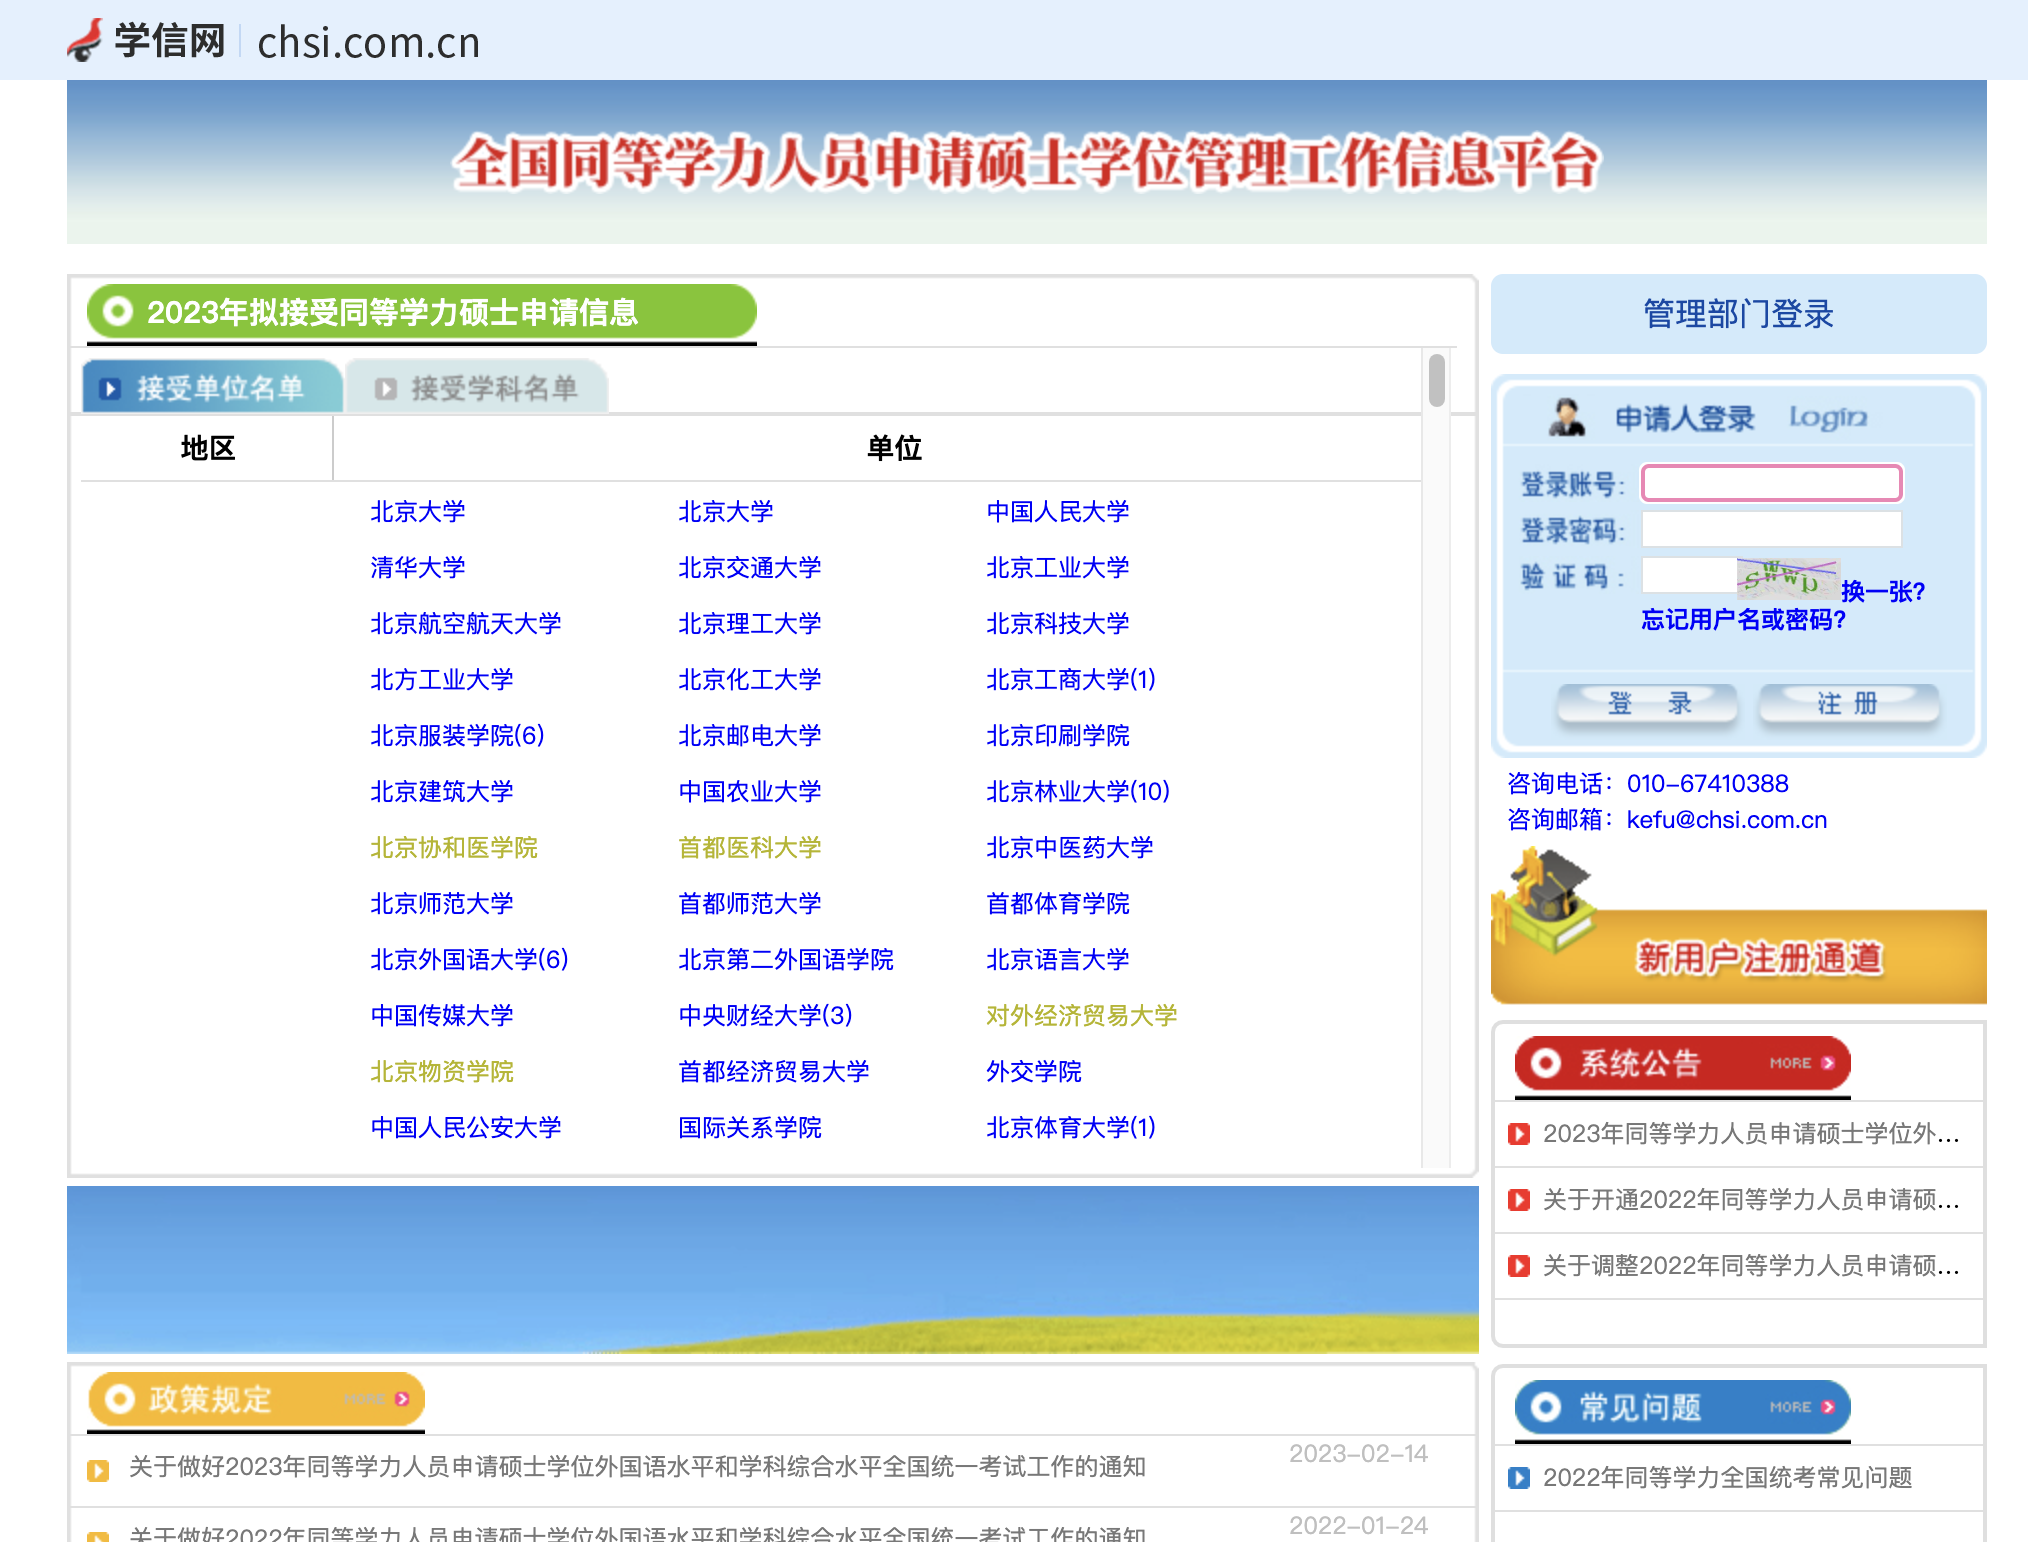Open 首都经济贸易大学 link

point(774,1072)
